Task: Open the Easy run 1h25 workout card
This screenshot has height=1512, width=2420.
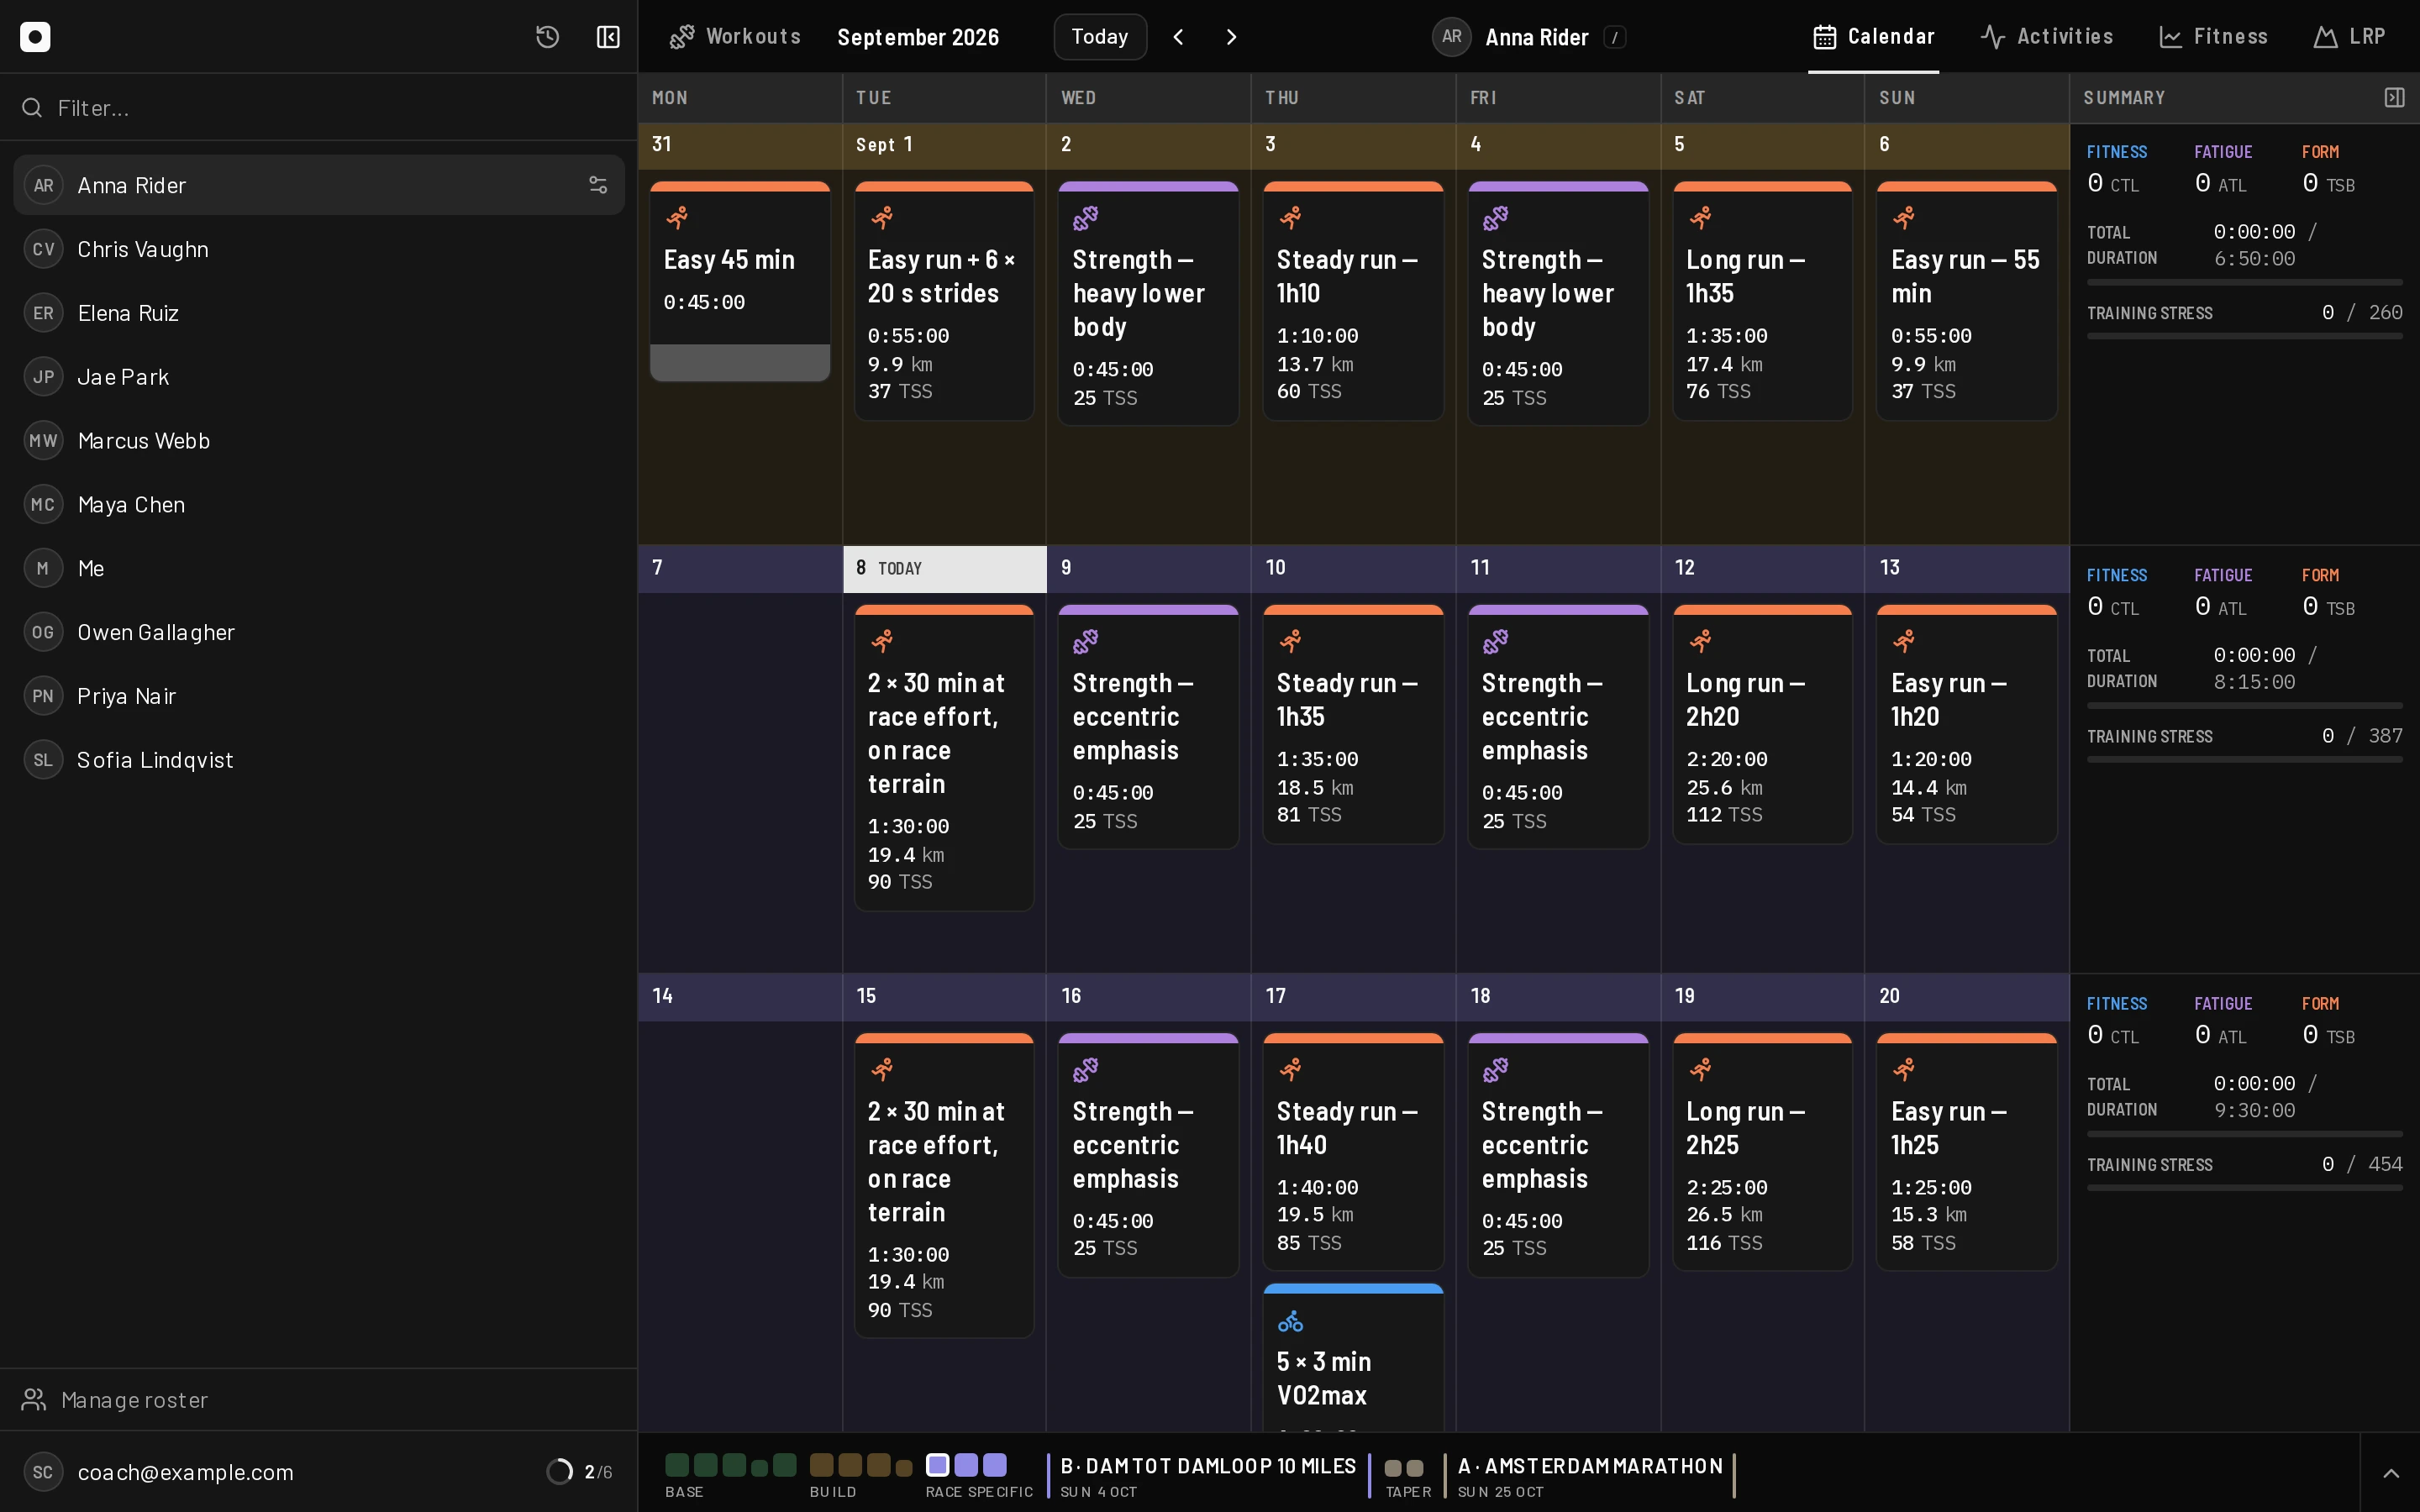Action: [1966, 1152]
